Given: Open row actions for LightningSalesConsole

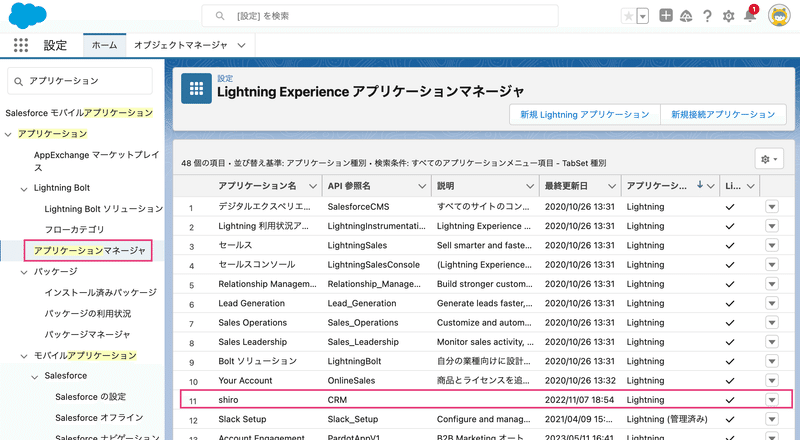Looking at the screenshot, I should pos(772,264).
